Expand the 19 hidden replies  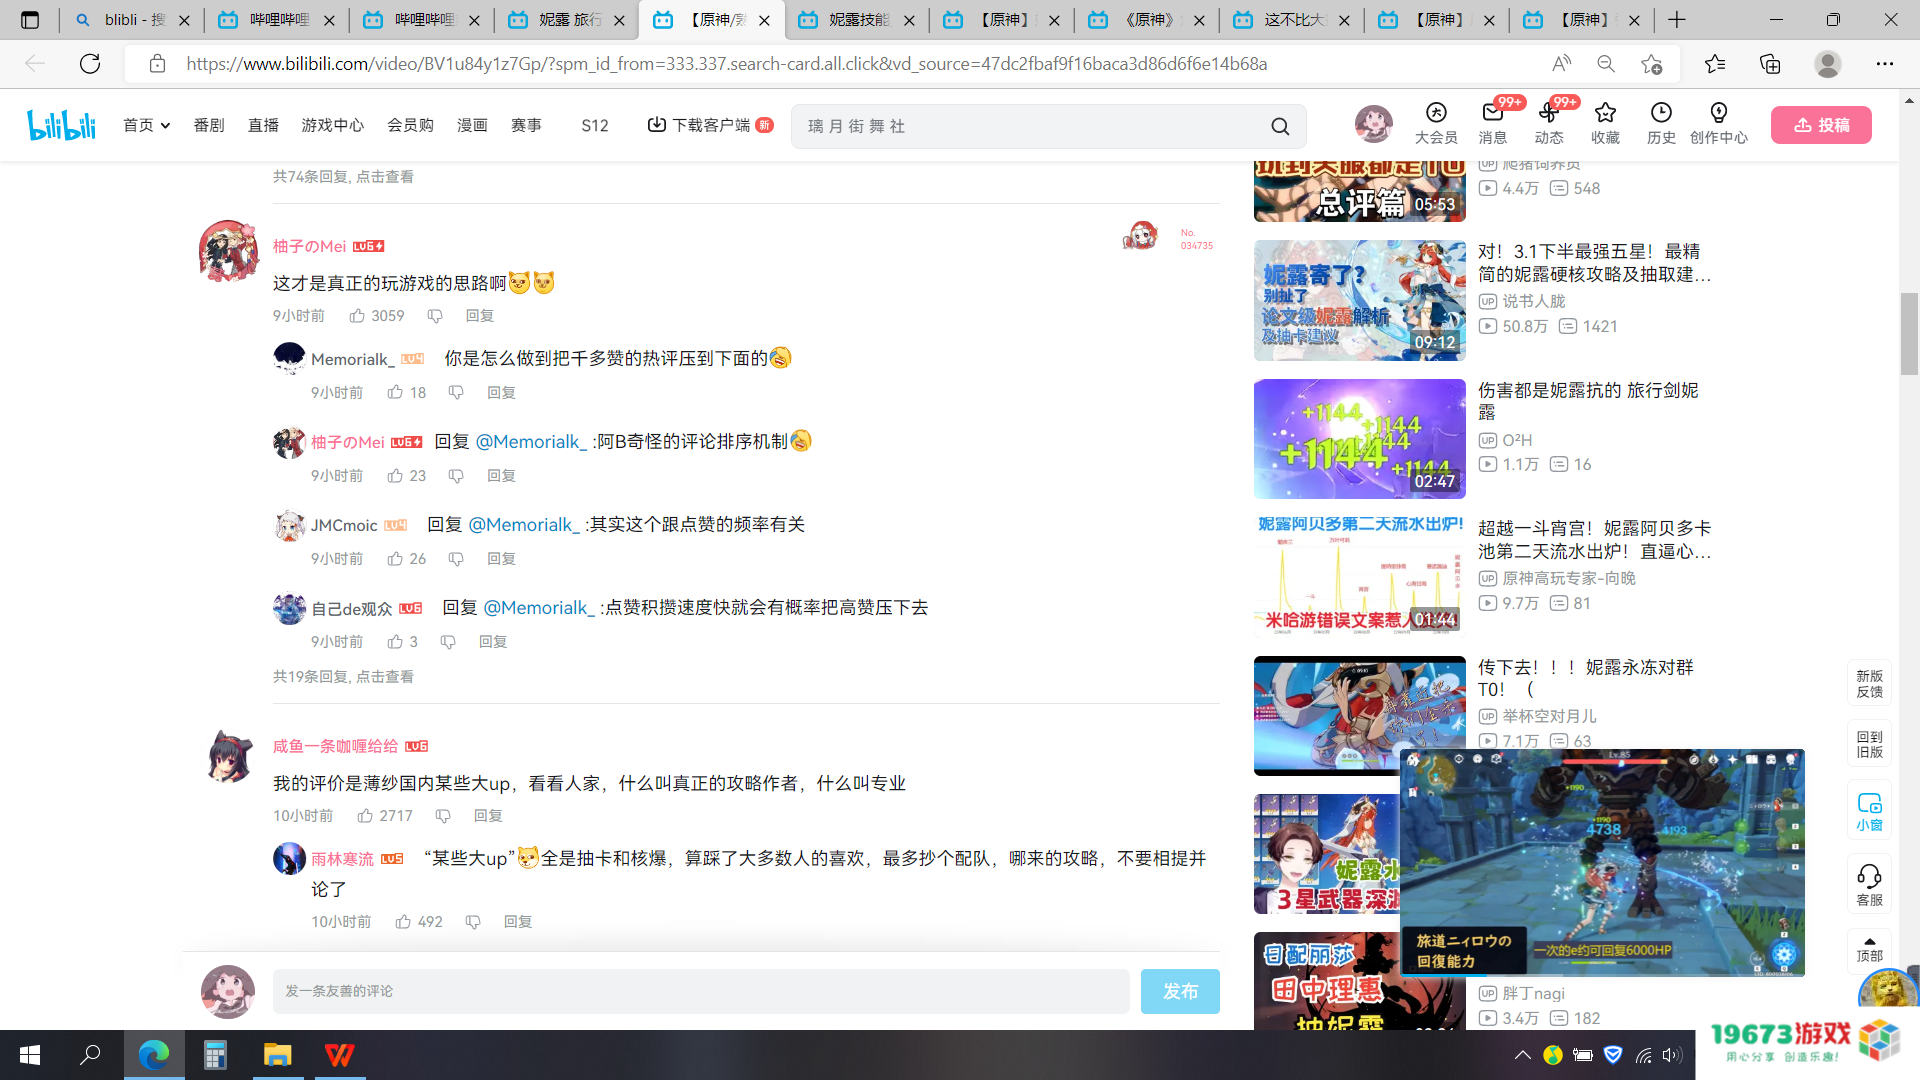(x=345, y=676)
